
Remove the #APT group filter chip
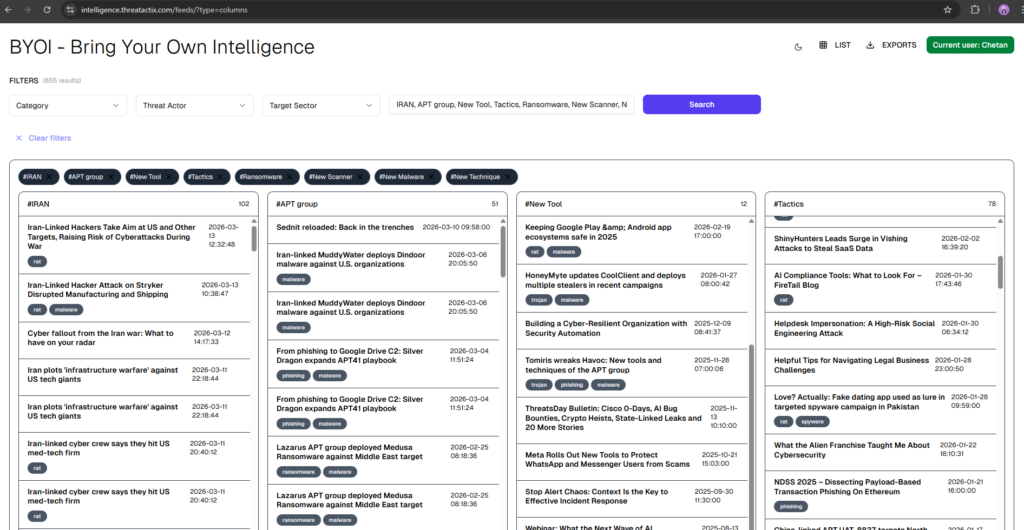[x=111, y=177]
